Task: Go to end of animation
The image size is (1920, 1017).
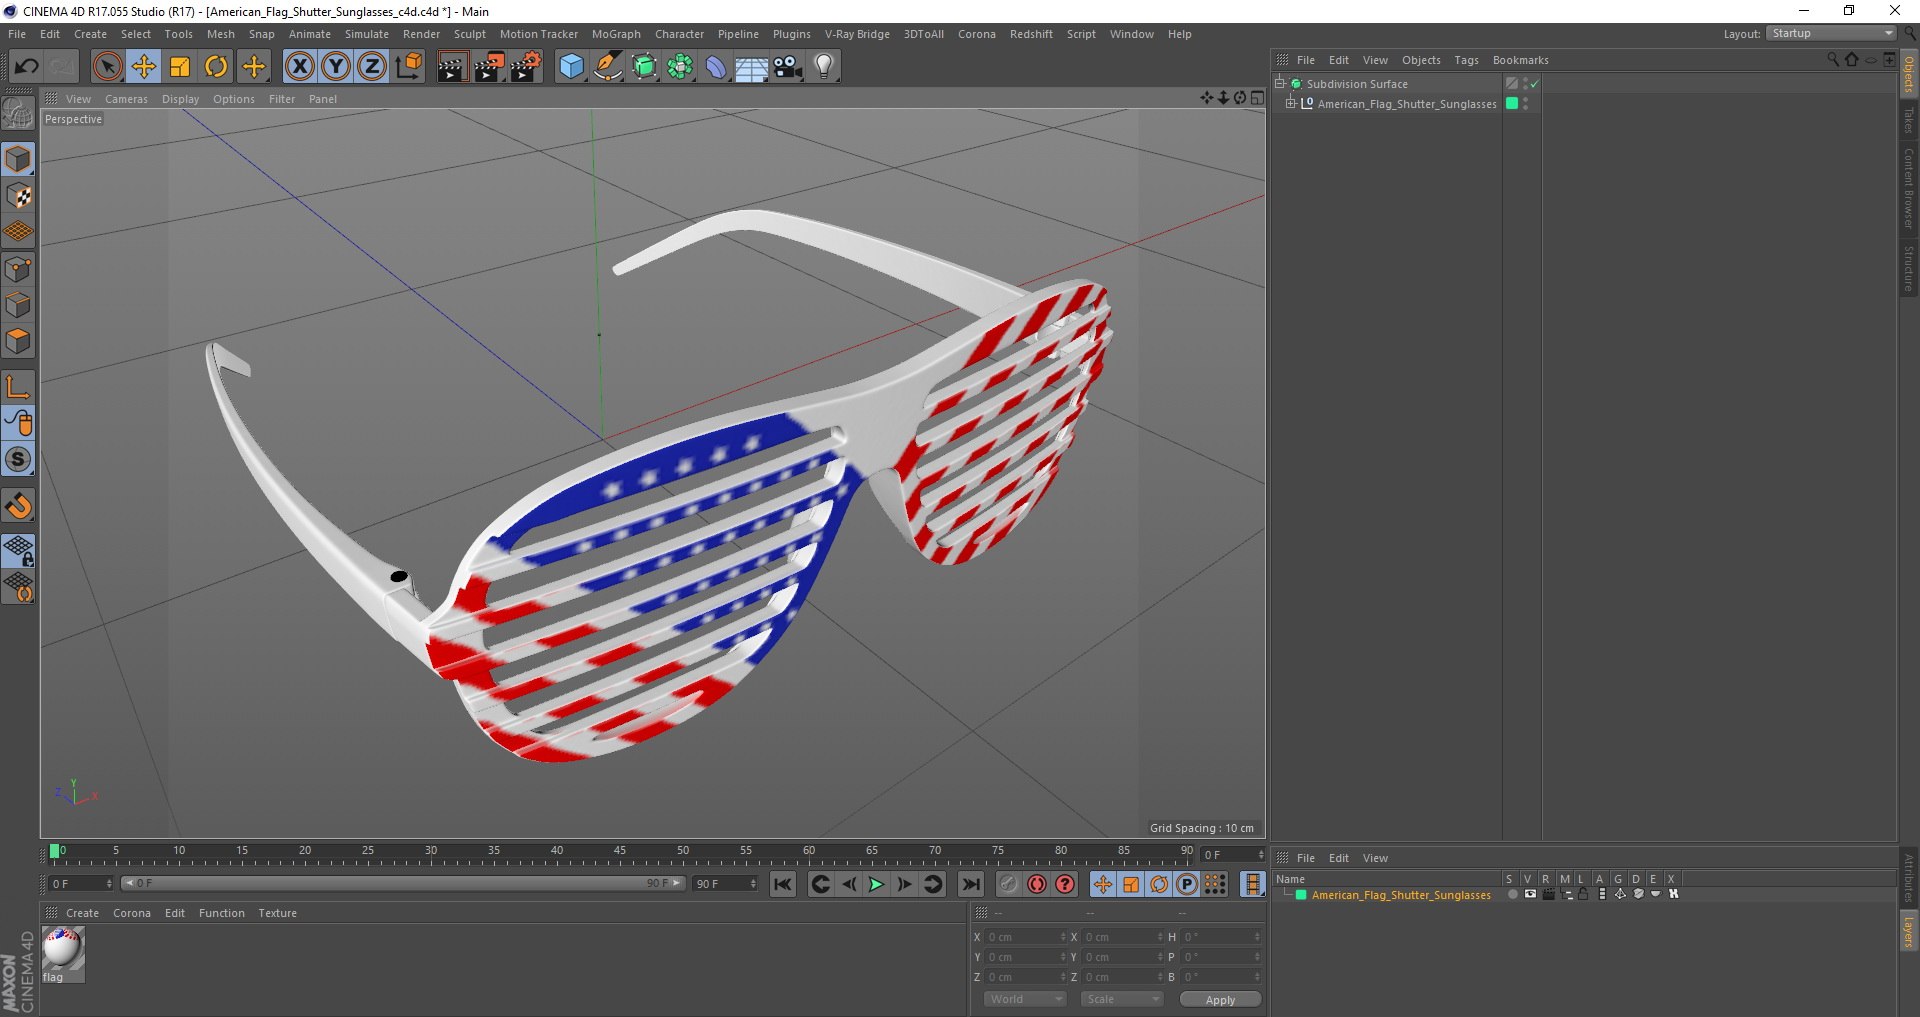Action: 970,884
